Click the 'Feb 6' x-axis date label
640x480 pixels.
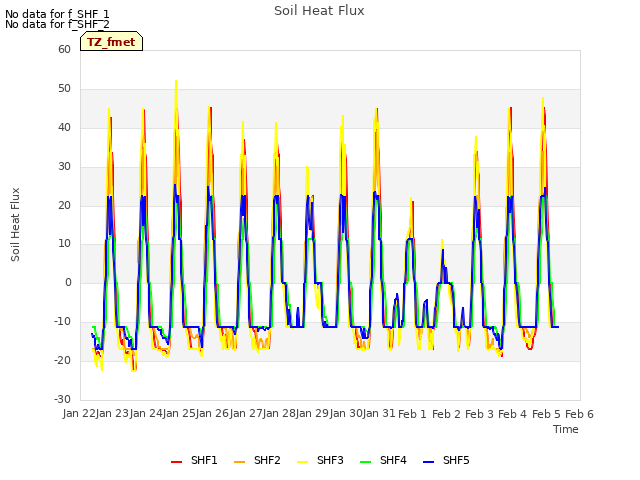[579, 414]
